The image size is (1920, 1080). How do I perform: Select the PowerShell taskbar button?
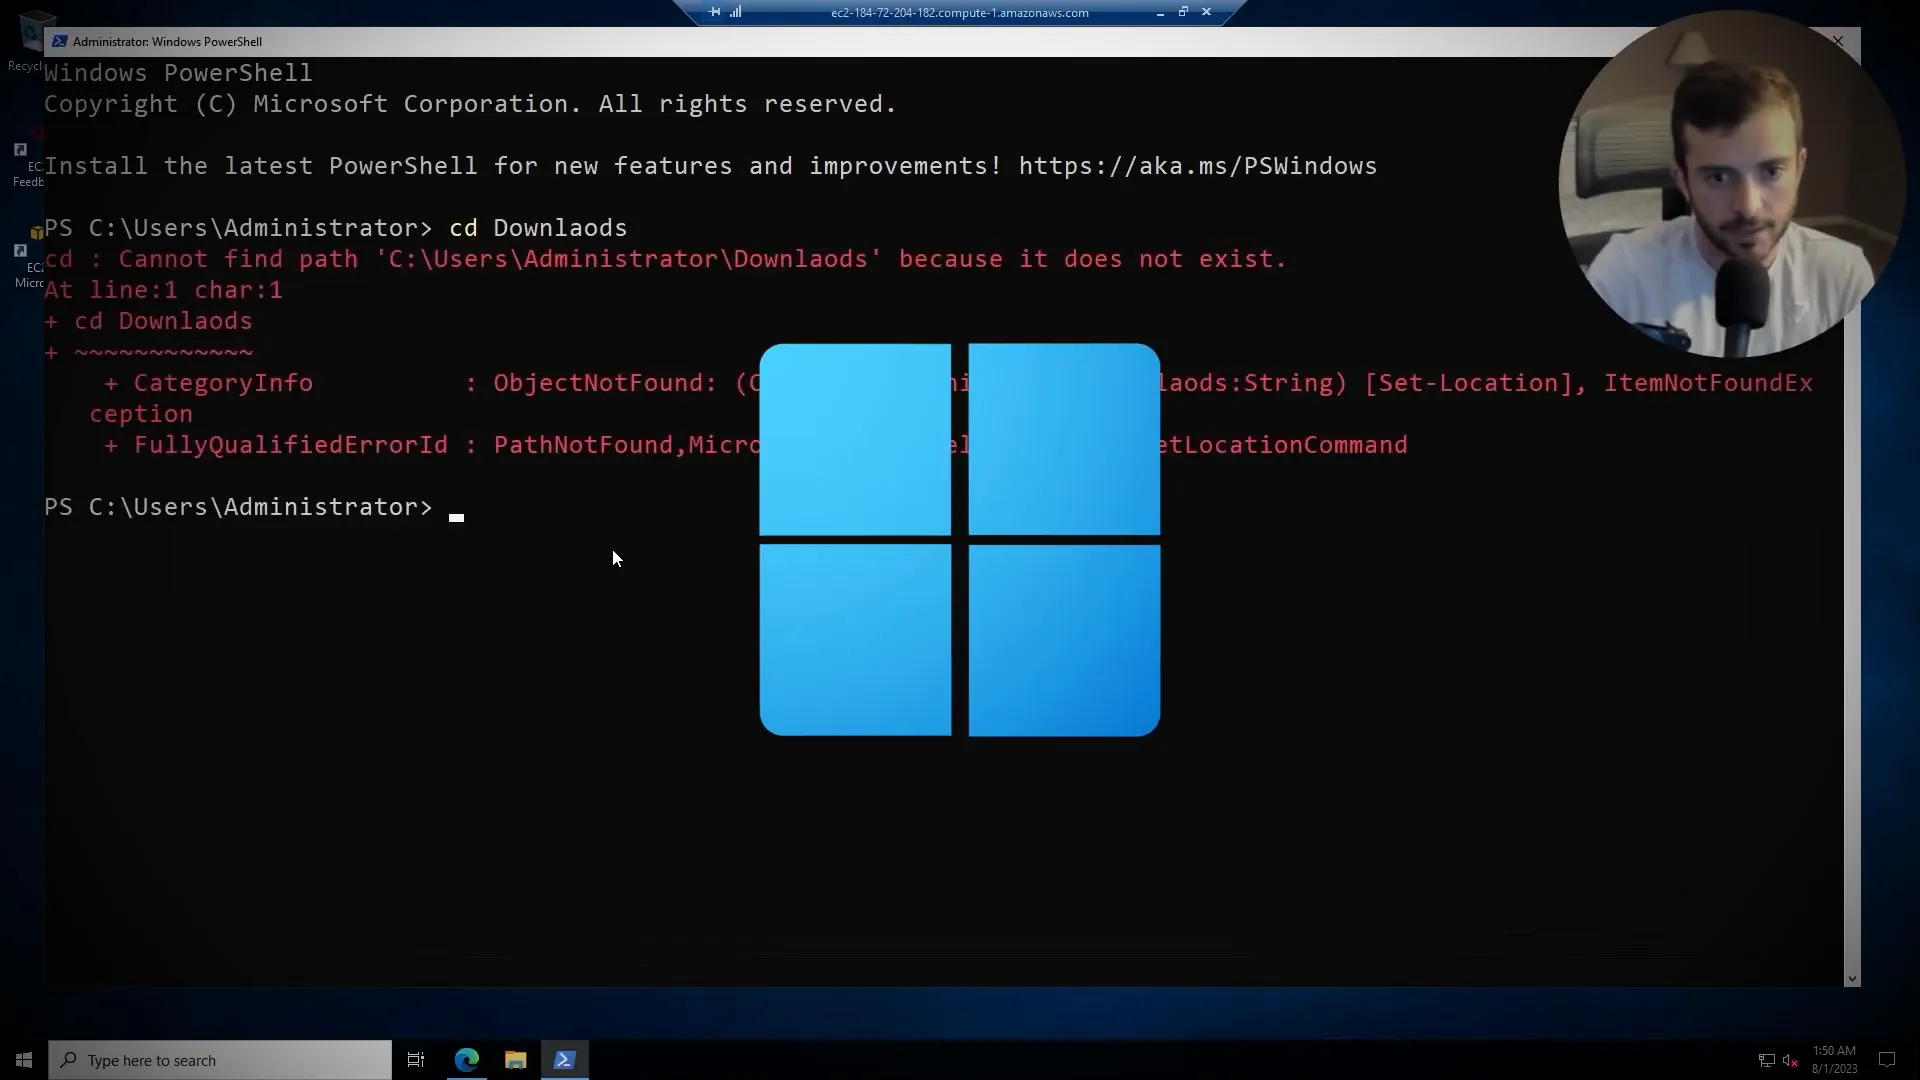point(565,1060)
